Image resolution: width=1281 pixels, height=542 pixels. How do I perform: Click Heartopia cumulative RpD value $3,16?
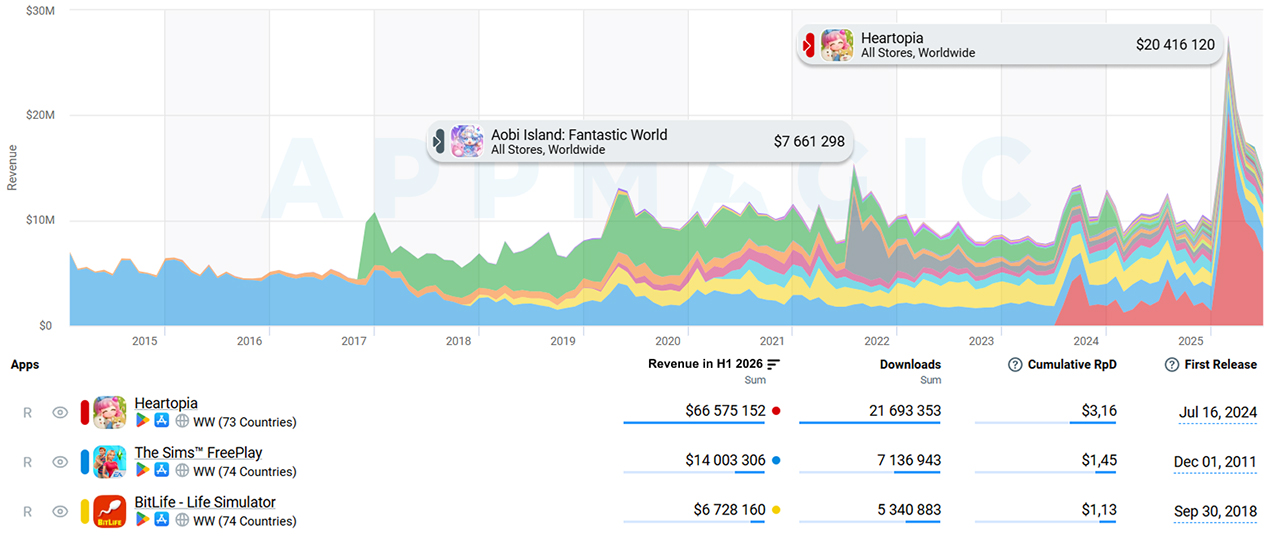(x=1099, y=411)
